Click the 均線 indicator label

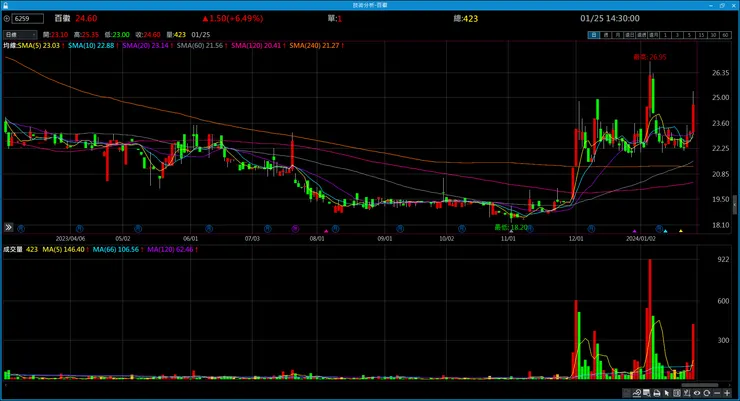[x=10, y=45]
